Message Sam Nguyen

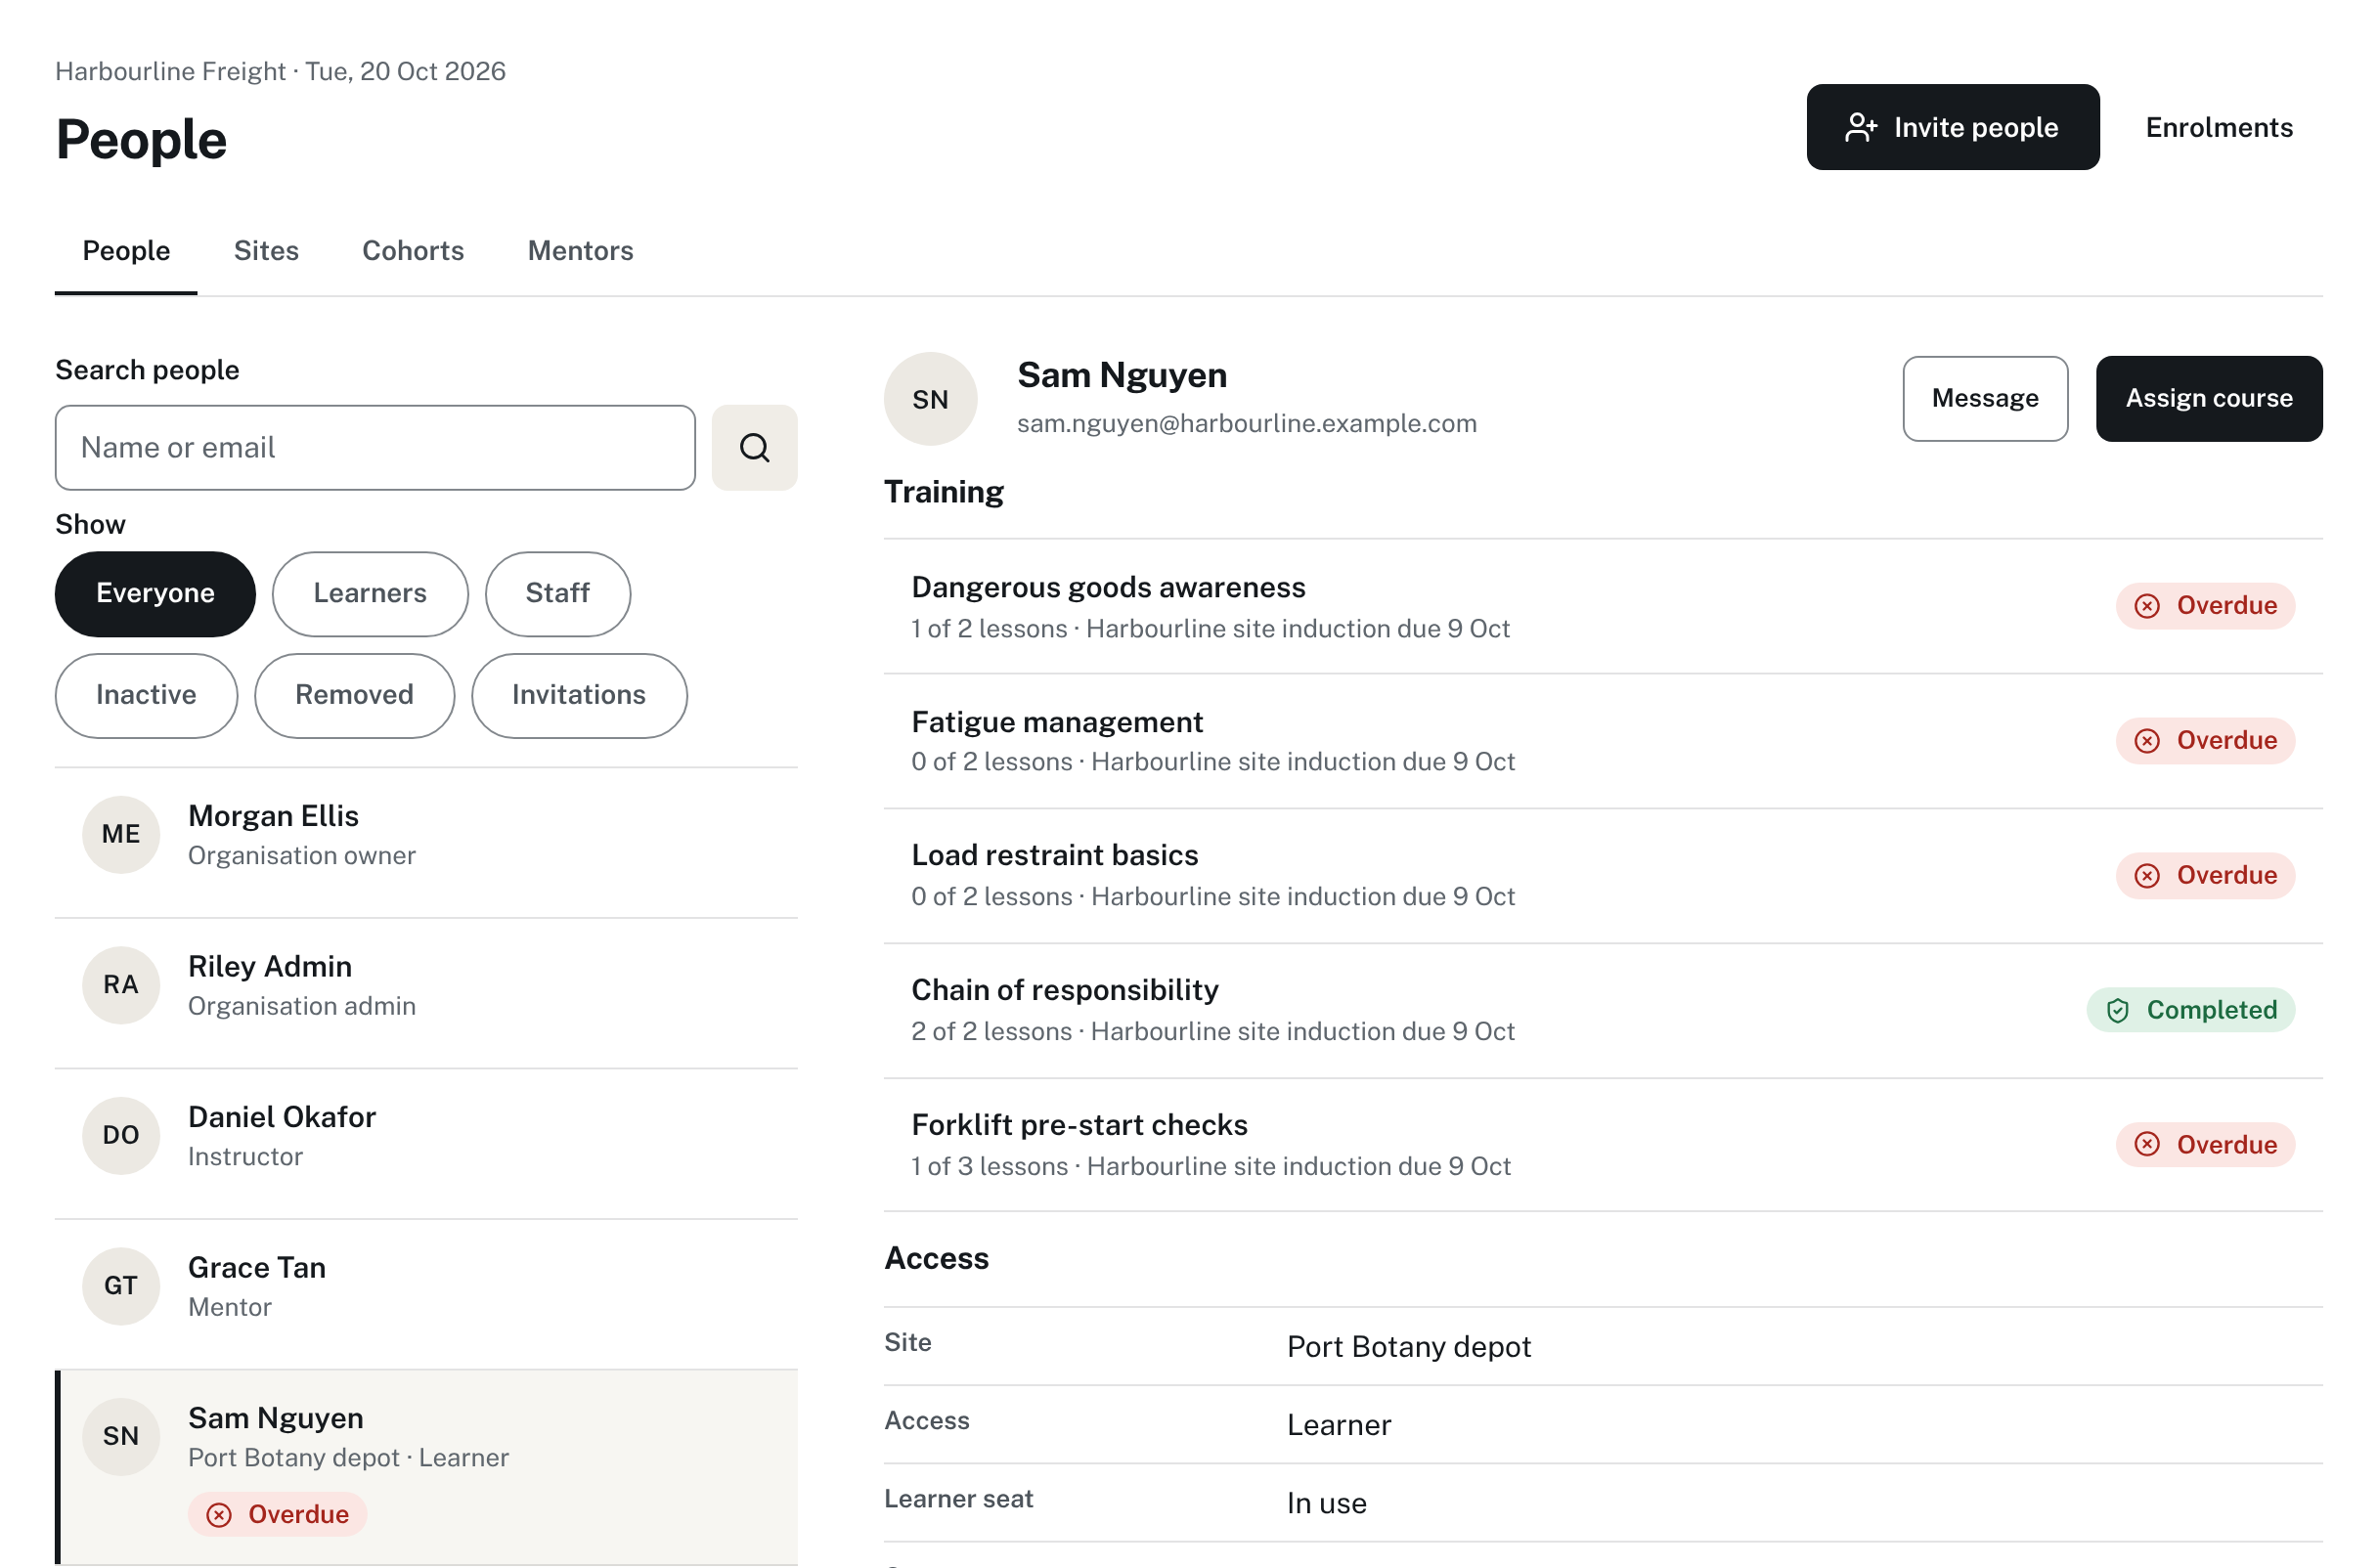1984,398
